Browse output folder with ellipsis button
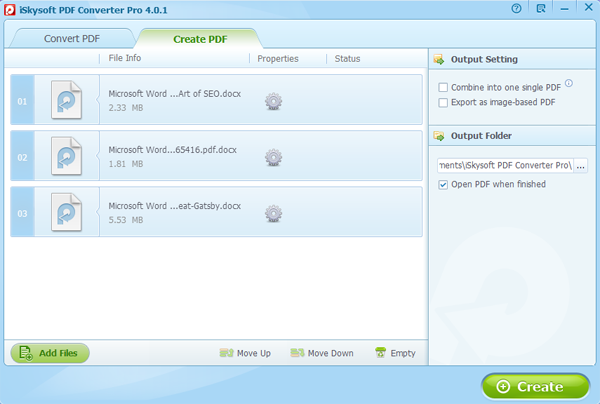 [x=580, y=166]
